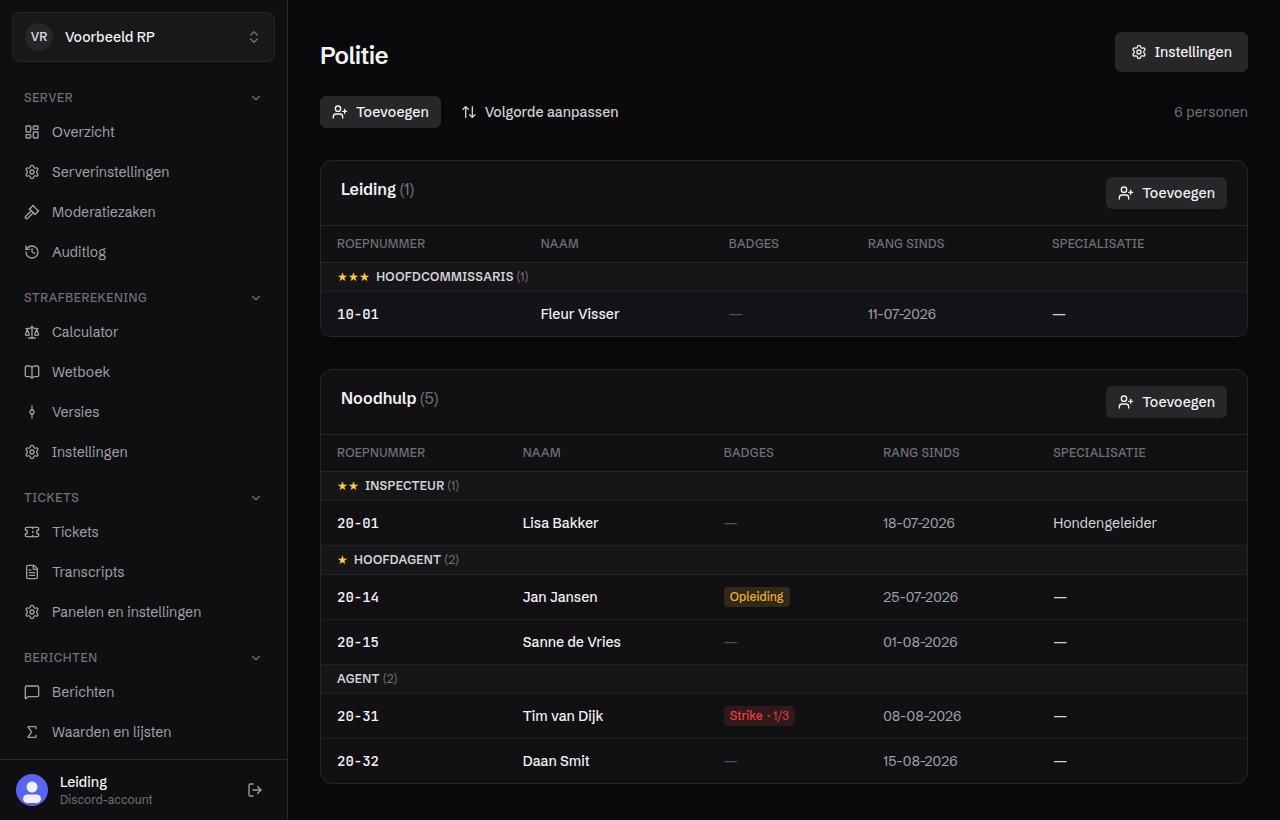Screen dimensions: 1280x820
Task: Go to the Wetboek page
Action: (143, 372)
